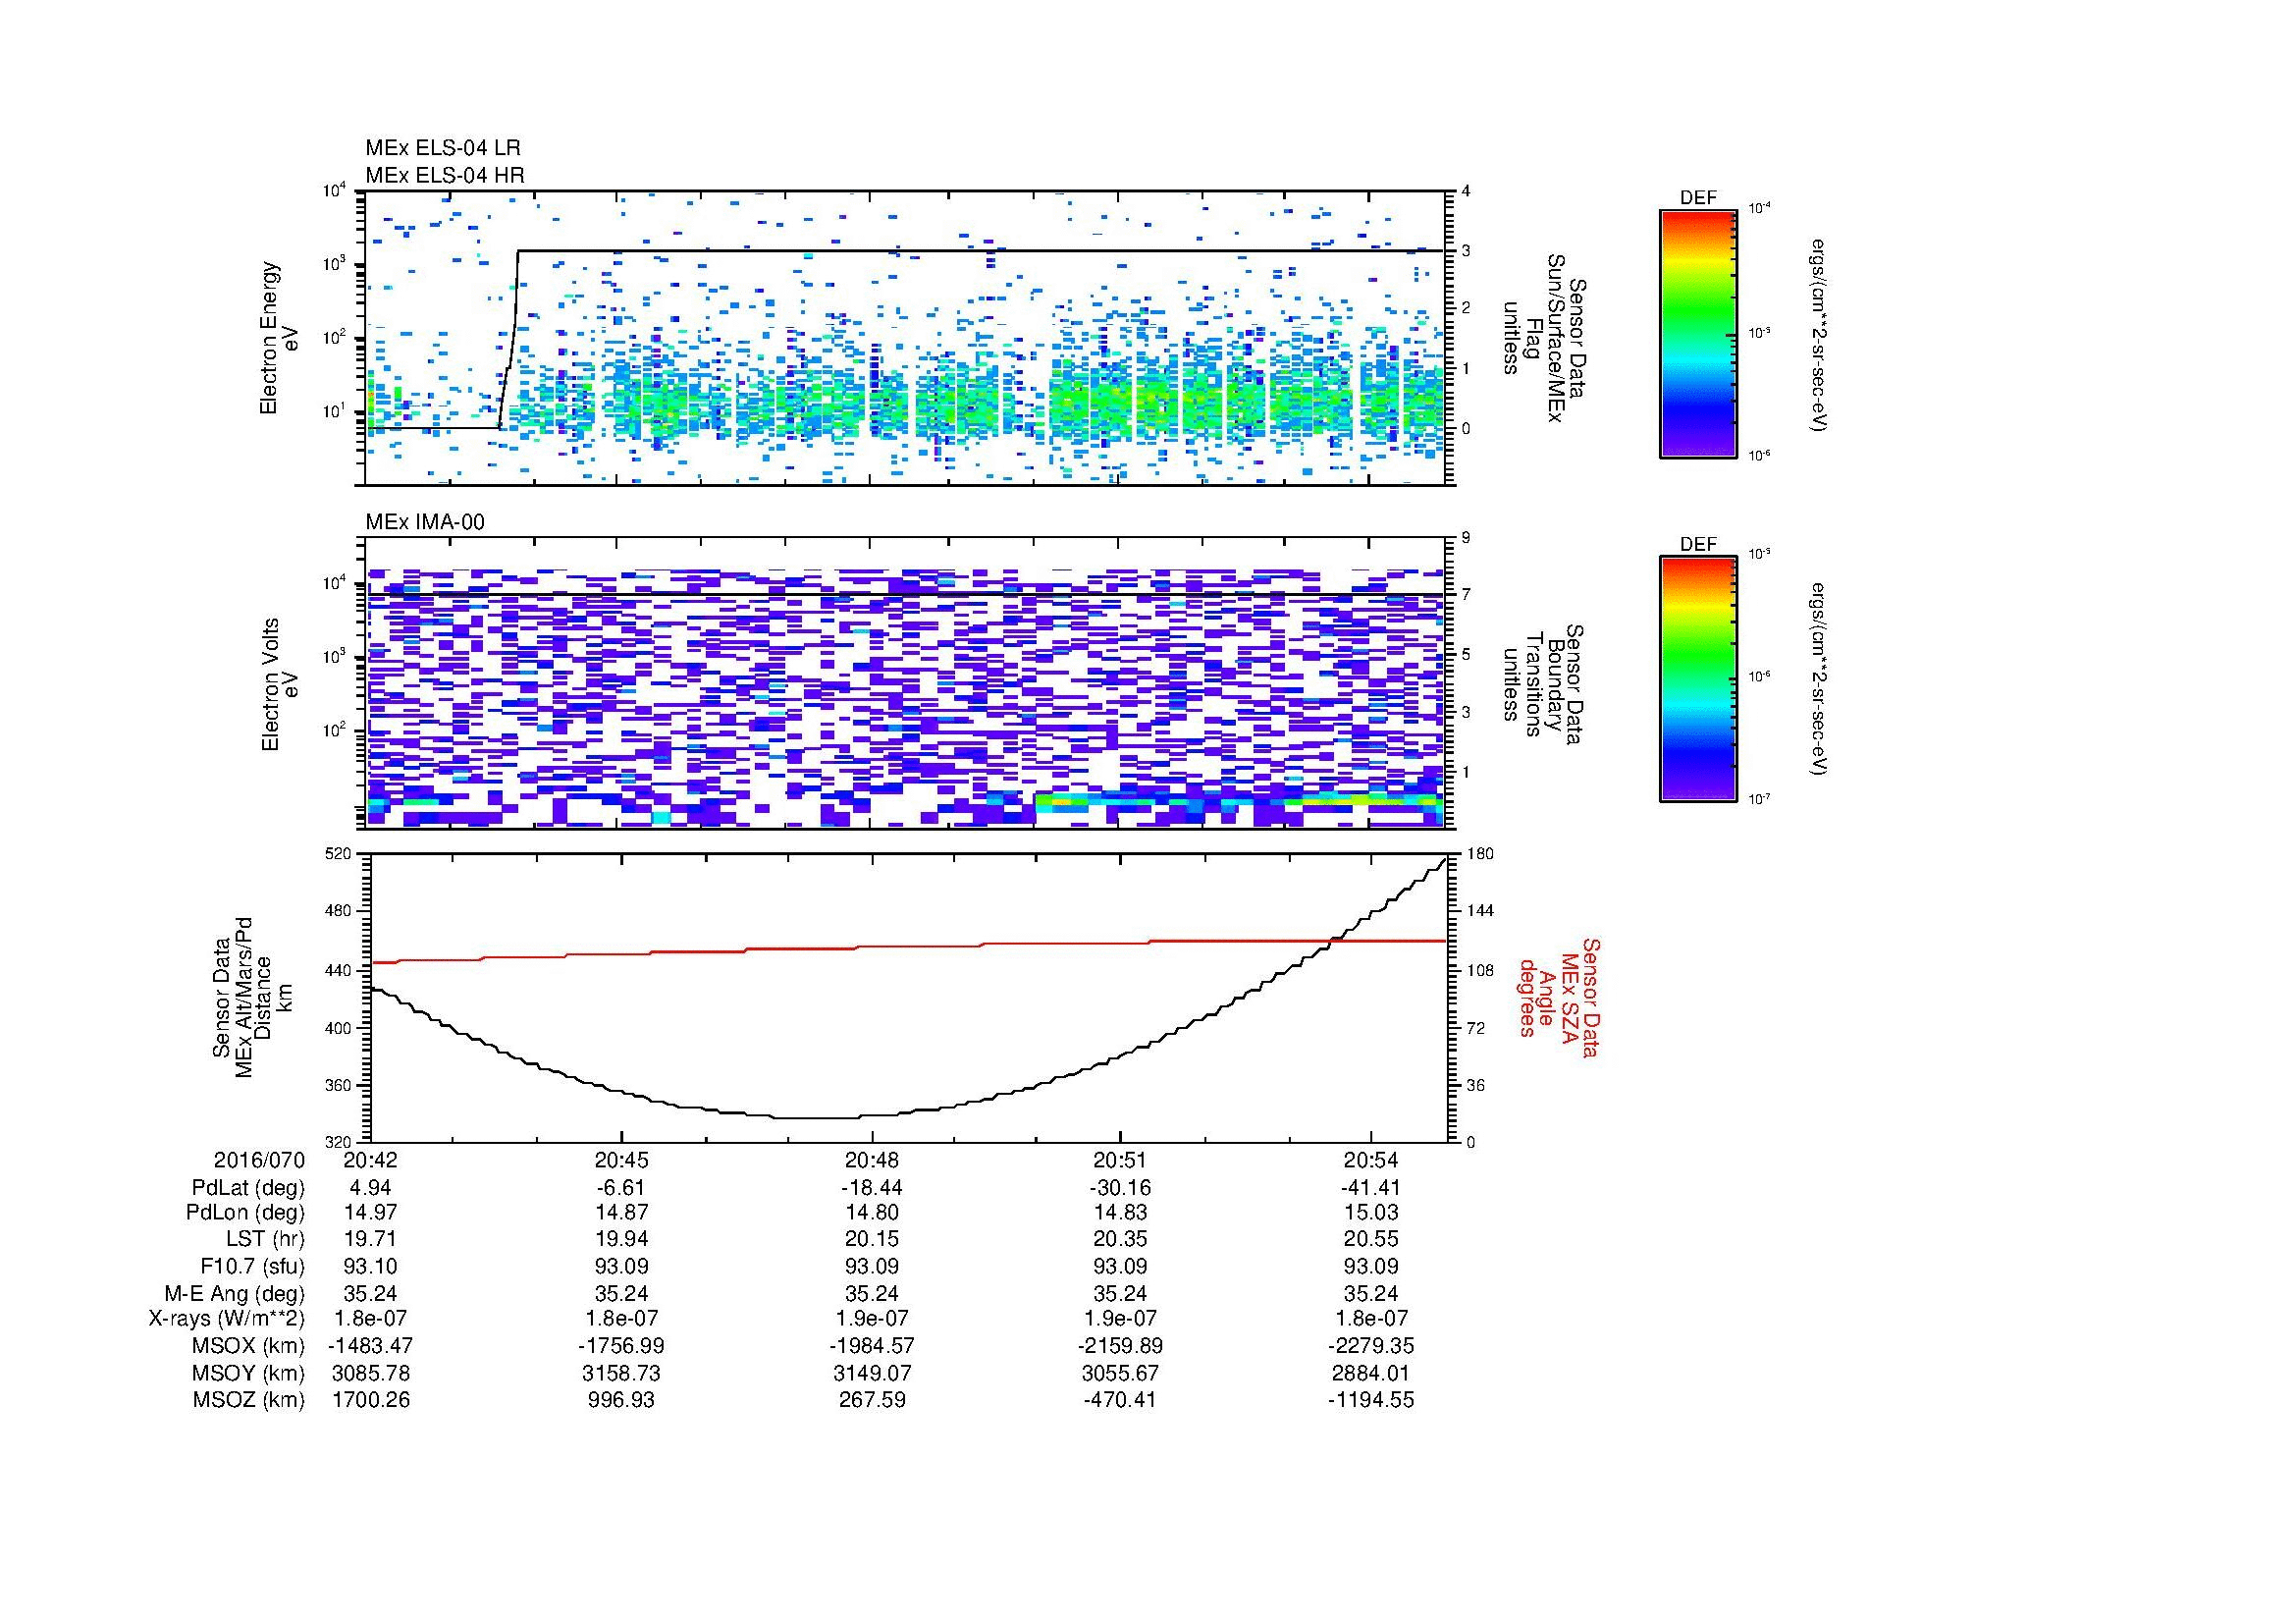Click lower colorbar units 'ergs/(cm**2-sr-sec-eV)'
The height and width of the screenshot is (1623, 2296).
click(x=1819, y=679)
